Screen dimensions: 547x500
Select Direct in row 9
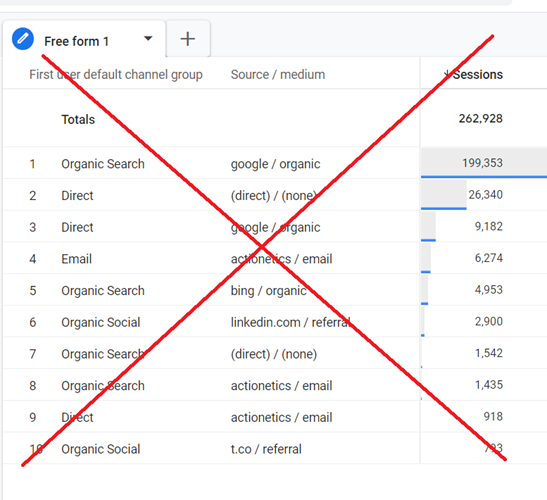pos(77,418)
